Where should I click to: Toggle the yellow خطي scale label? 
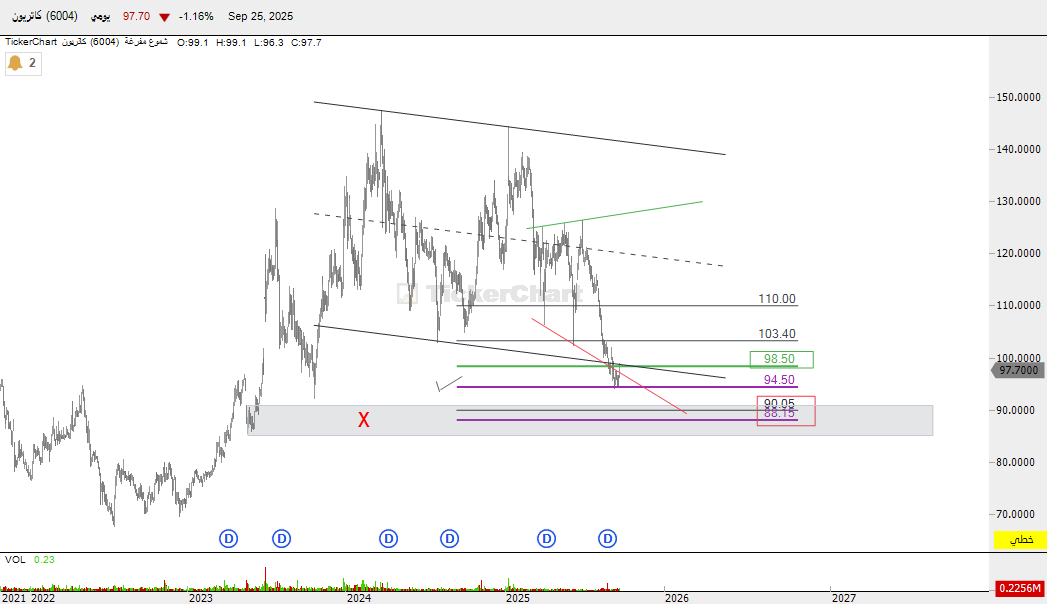1019,540
